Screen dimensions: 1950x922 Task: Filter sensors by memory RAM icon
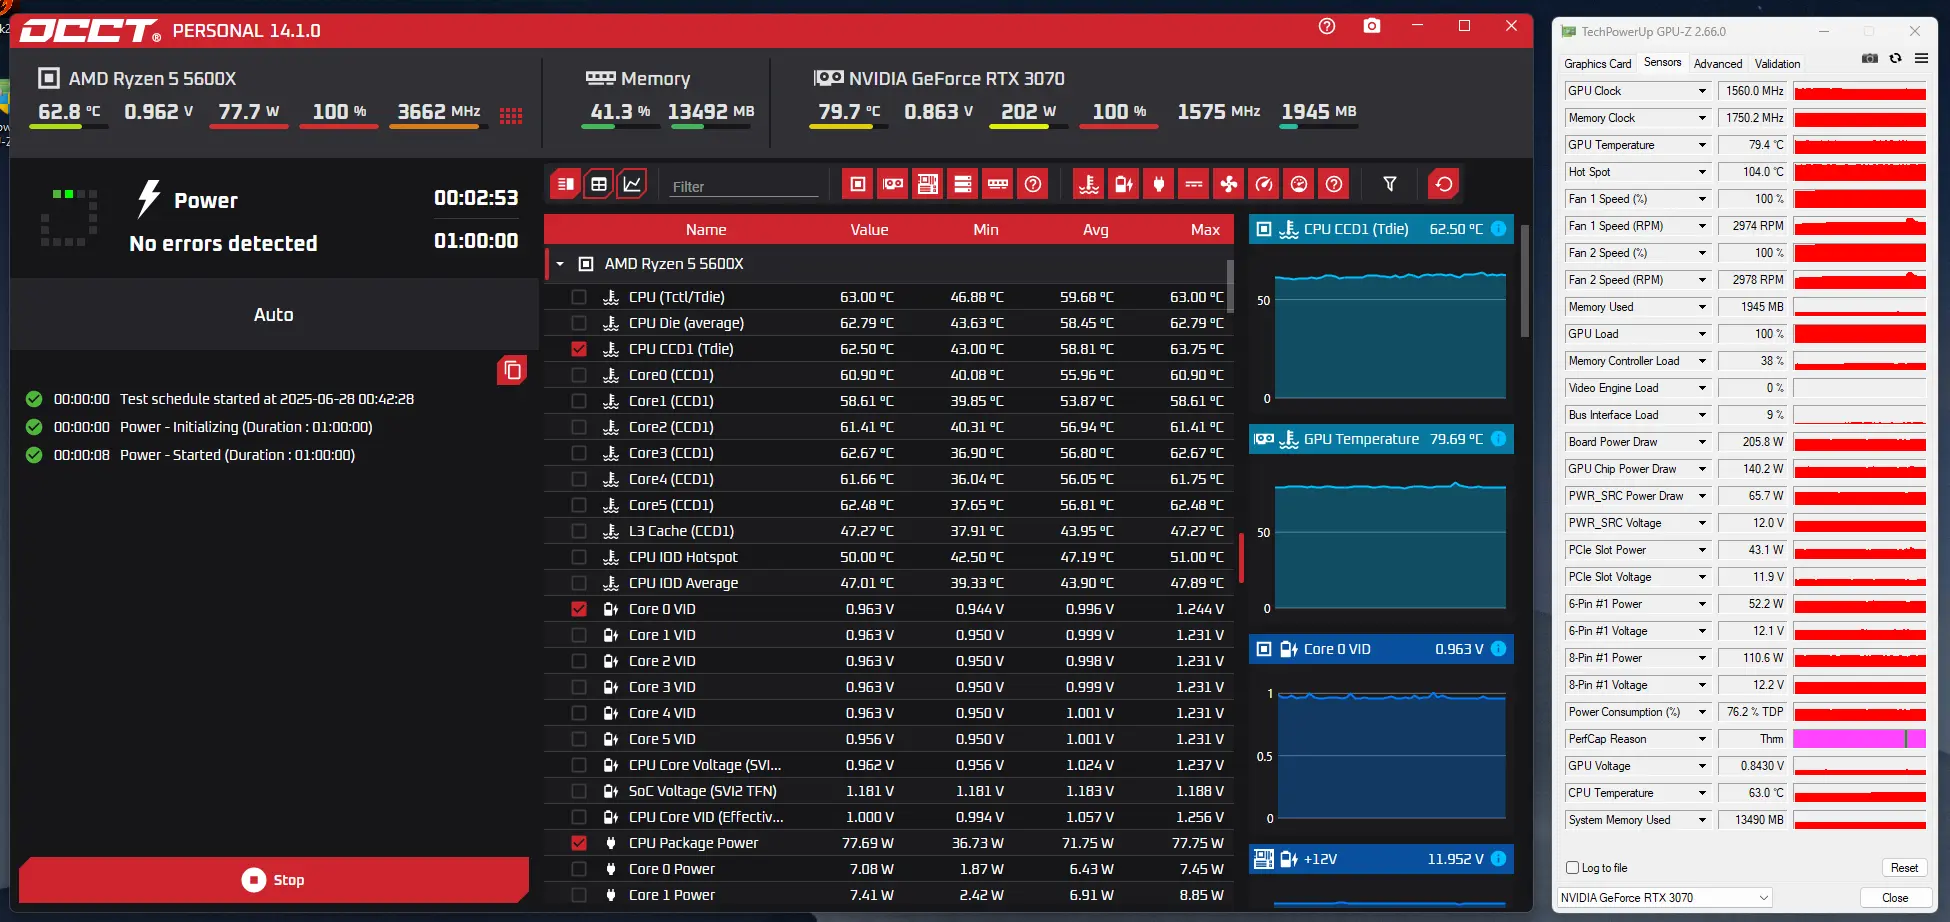(x=998, y=184)
